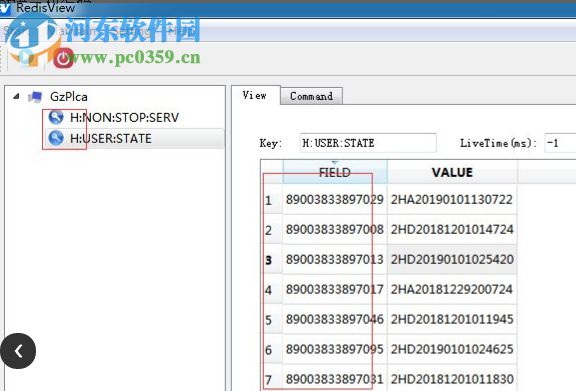Switch to the Command tab
This screenshot has height=391, width=576.
point(312,96)
